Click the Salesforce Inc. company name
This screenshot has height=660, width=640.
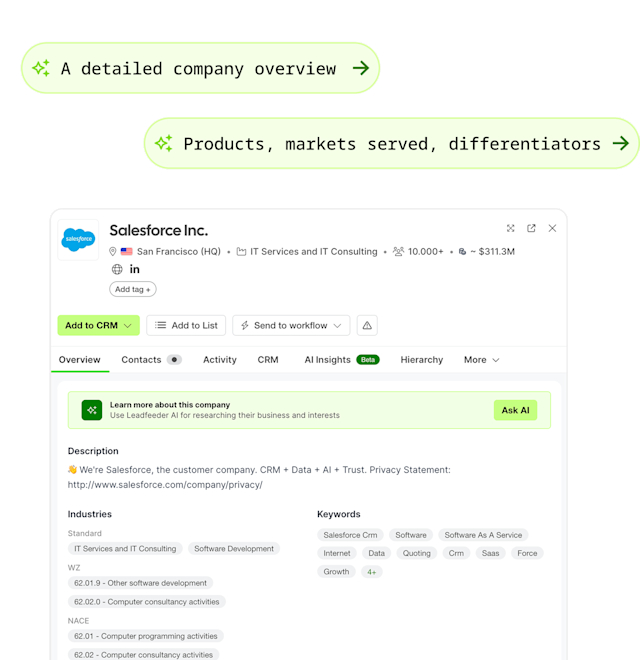tap(159, 230)
